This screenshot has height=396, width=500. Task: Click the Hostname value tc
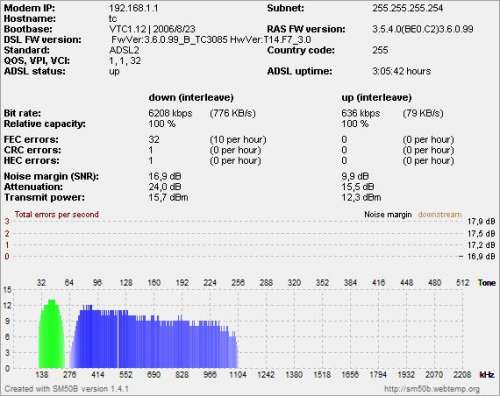(x=113, y=19)
